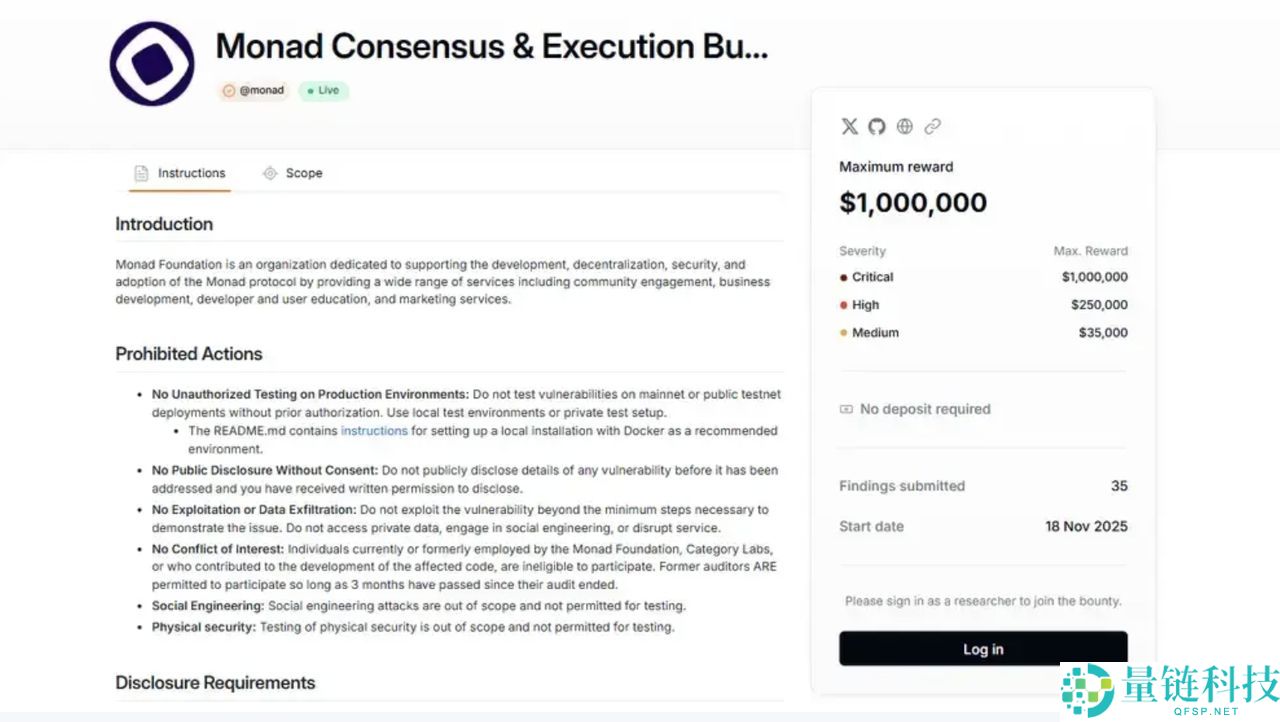Click the Live status badge

pyautogui.click(x=323, y=90)
